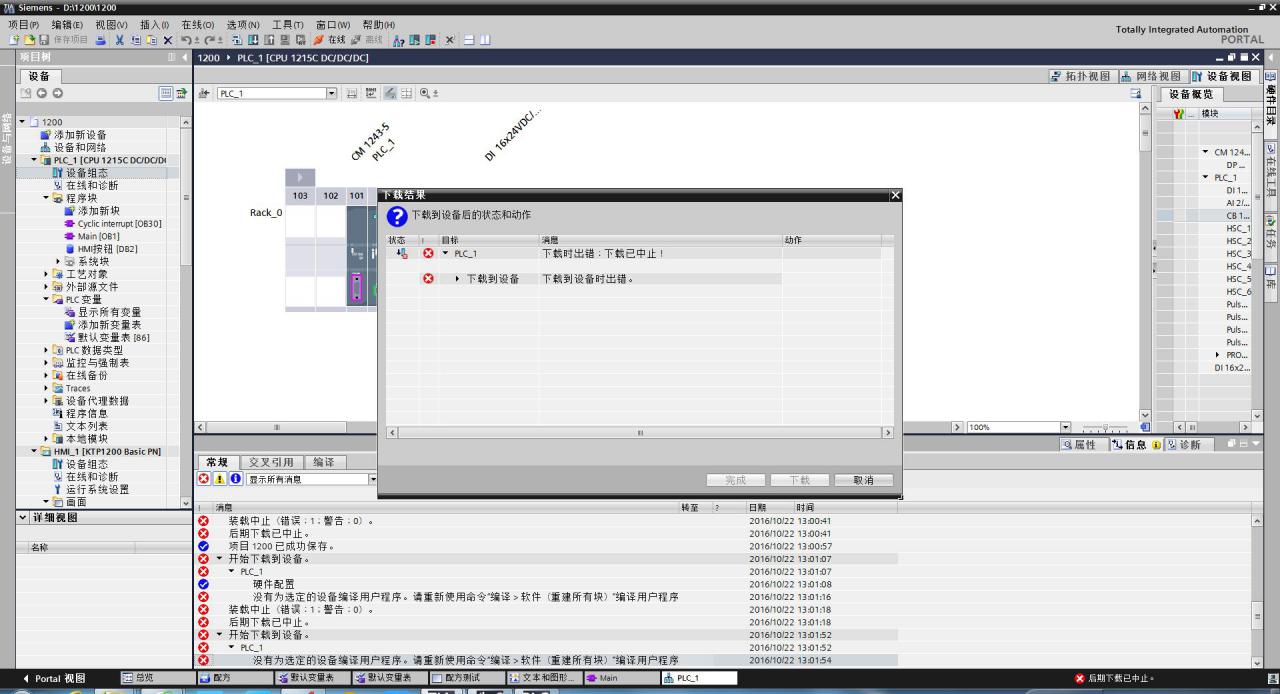Click the delete X icon in the toolbar
Image resolution: width=1280 pixels, height=694 pixels.
click(167, 39)
